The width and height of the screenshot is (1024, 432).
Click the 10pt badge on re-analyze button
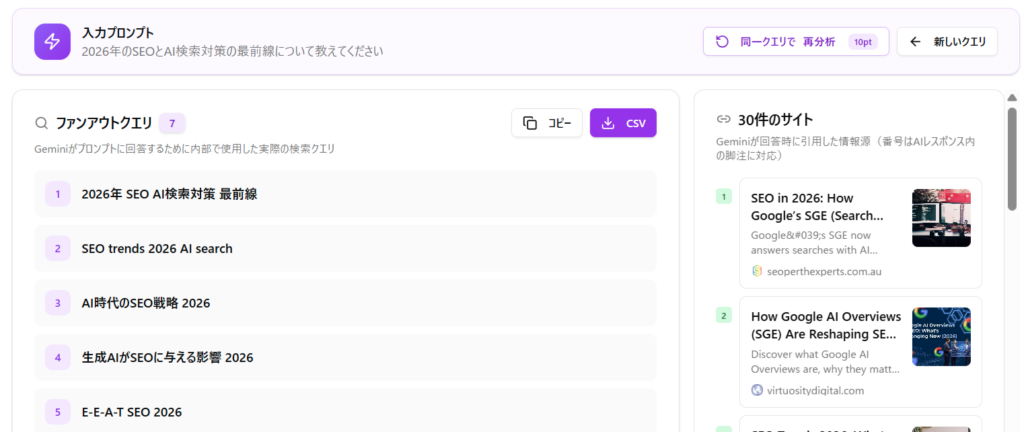click(x=862, y=42)
